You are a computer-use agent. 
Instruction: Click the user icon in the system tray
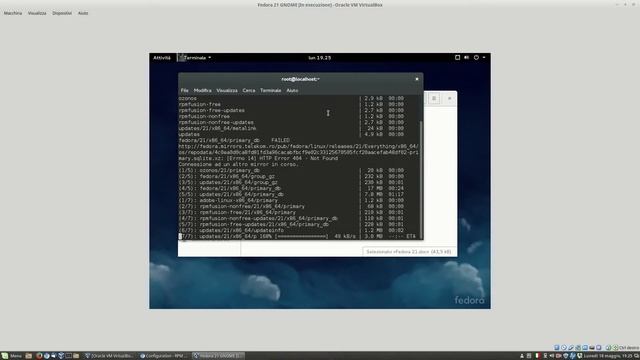tap(522, 356)
